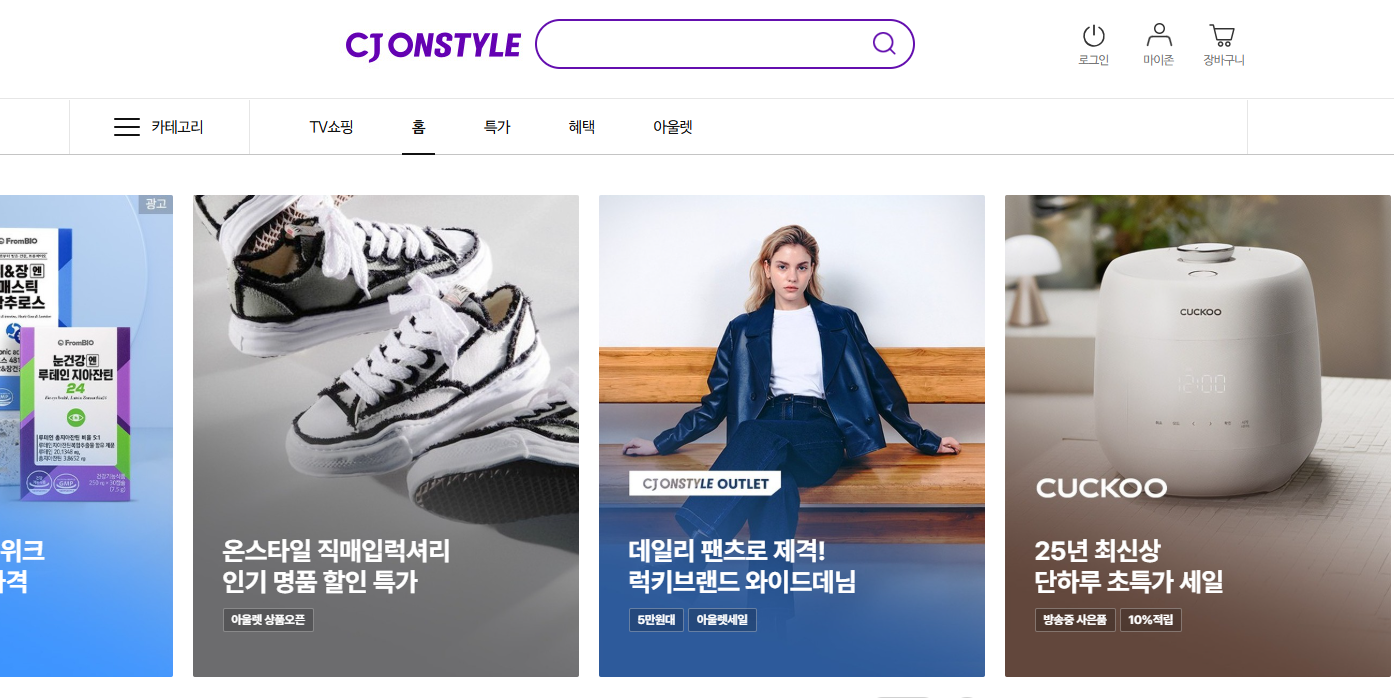Click the 방송중 사은품 tag

[x=1075, y=620]
